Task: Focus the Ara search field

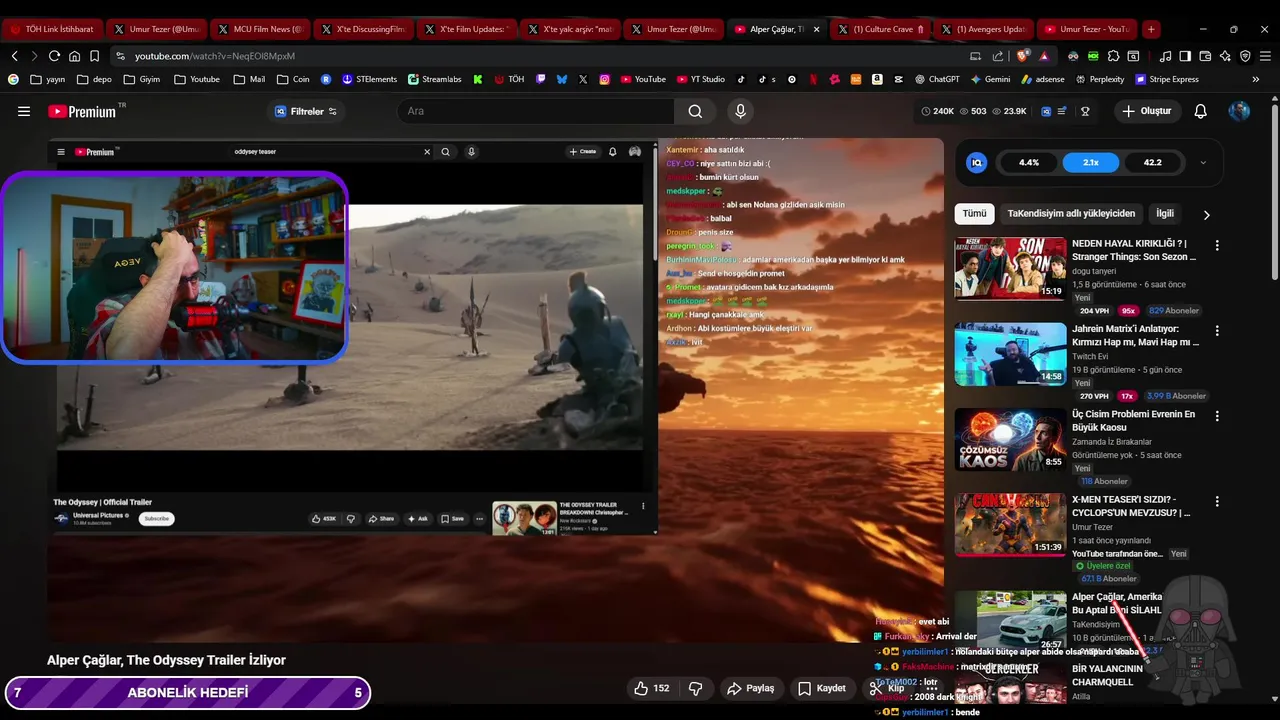Action: pyautogui.click(x=535, y=111)
